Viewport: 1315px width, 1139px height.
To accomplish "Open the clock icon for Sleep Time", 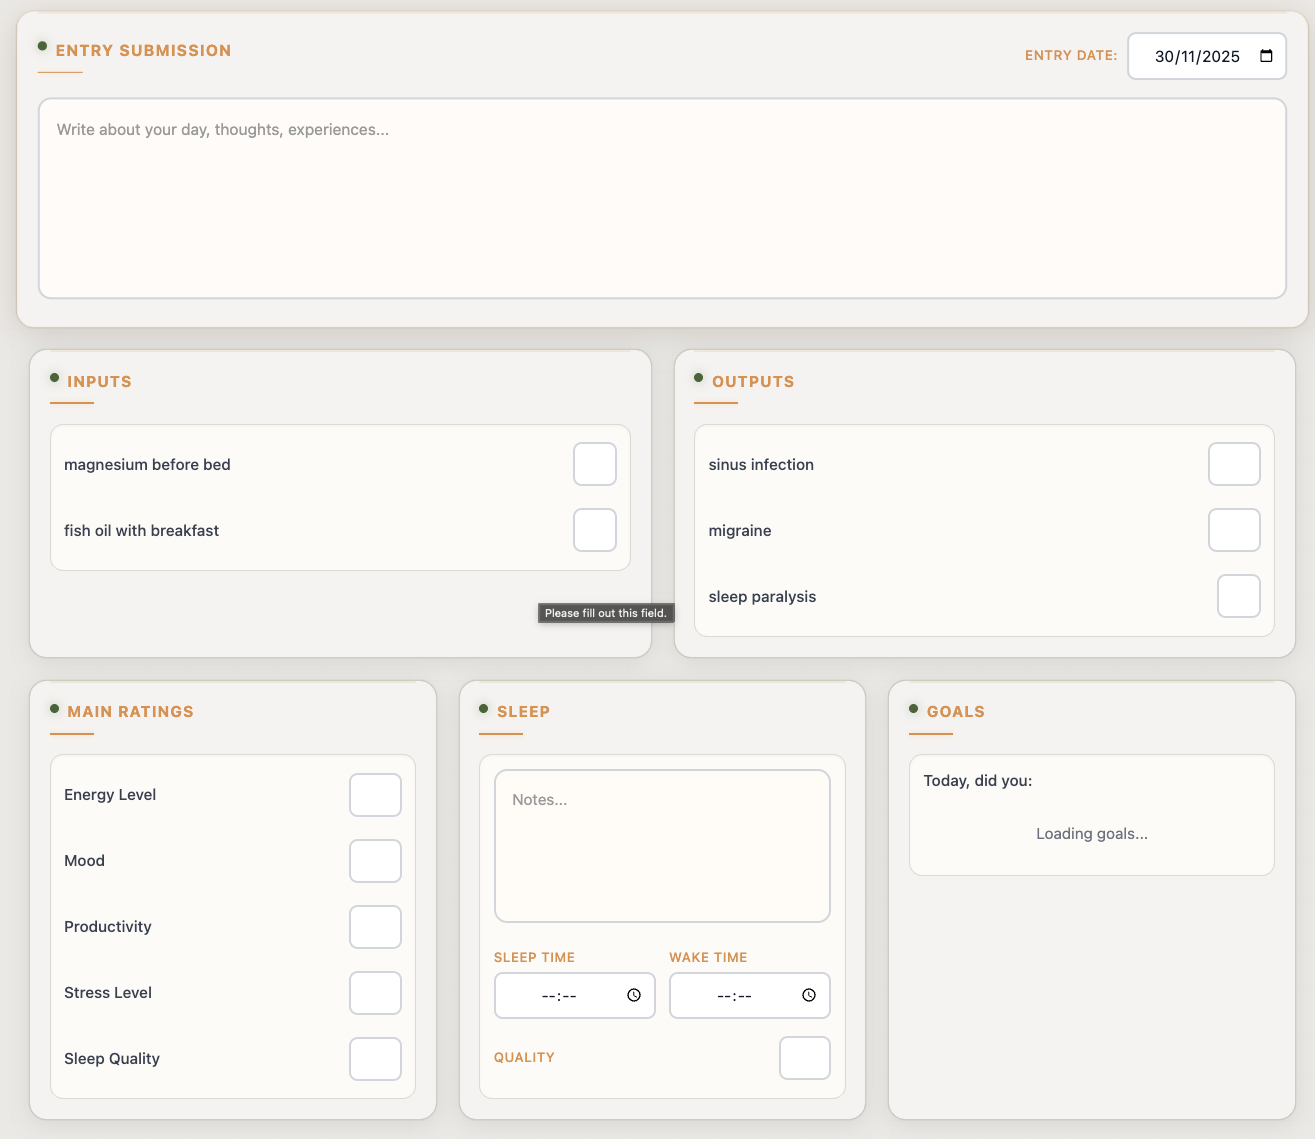I will point(632,995).
